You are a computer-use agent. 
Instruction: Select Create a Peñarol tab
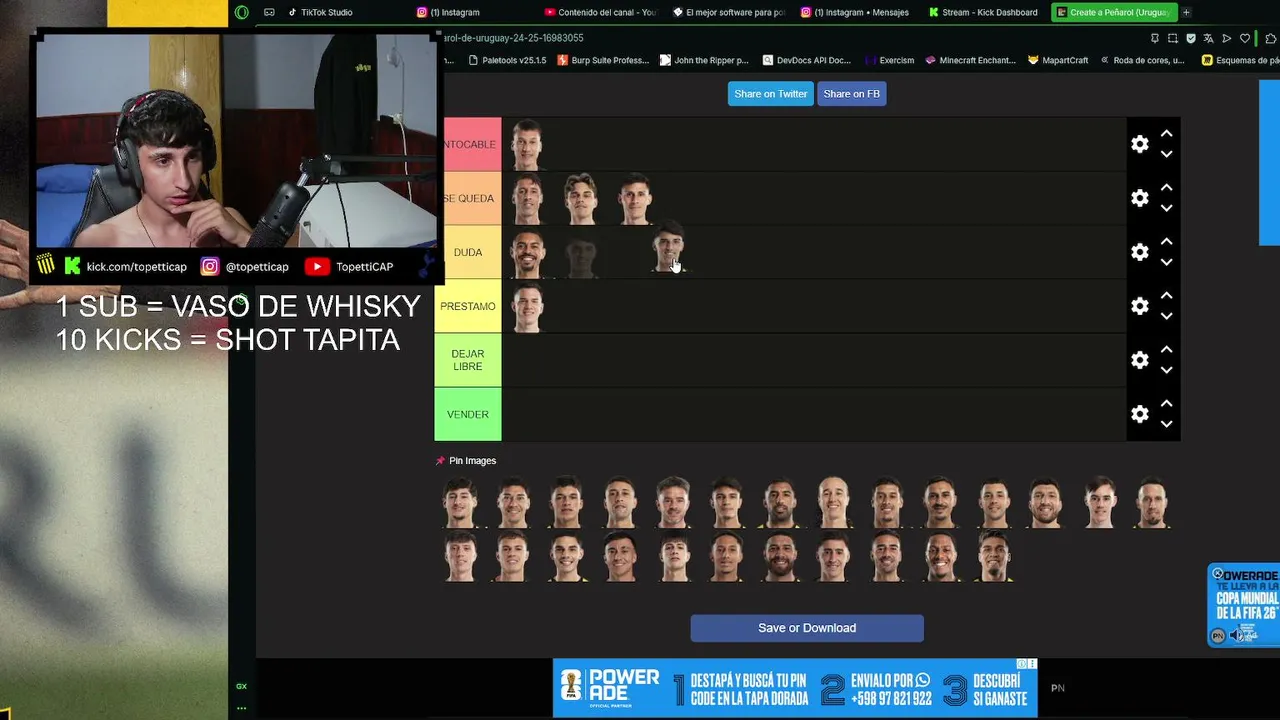click(1113, 12)
